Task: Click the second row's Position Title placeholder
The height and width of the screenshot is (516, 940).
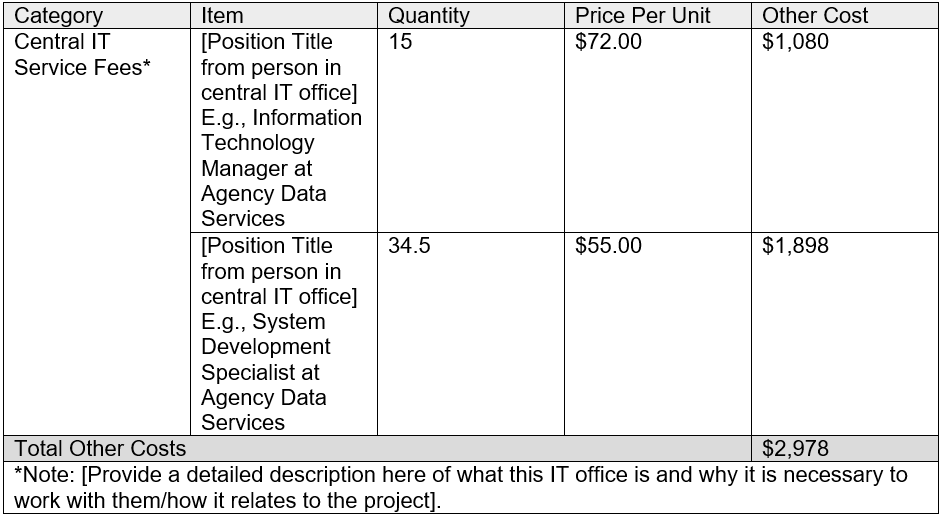Action: click(279, 272)
